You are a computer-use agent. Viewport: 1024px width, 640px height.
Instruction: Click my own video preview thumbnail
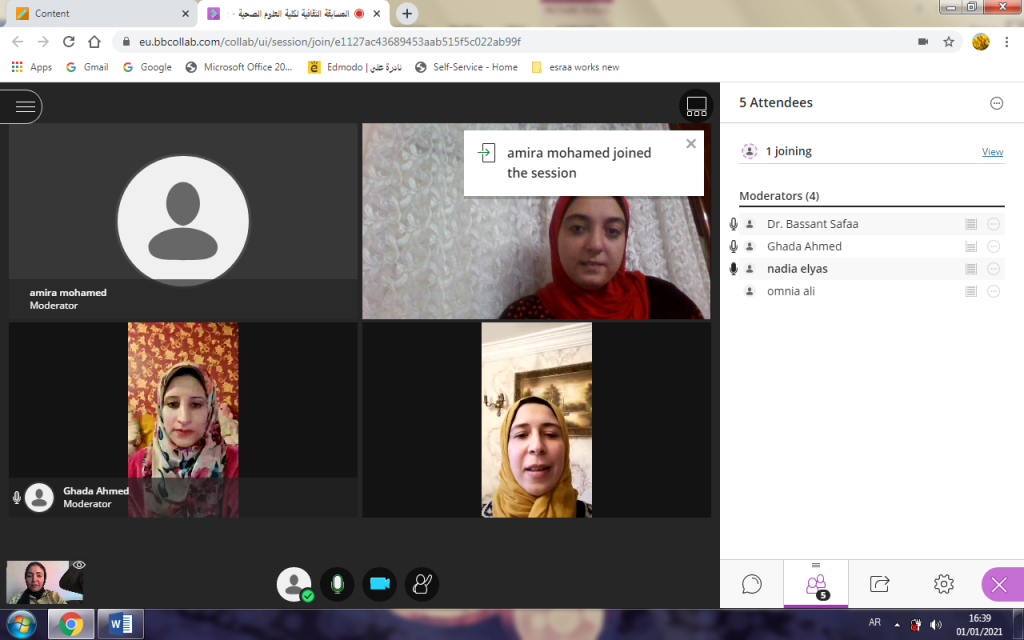pyautogui.click(x=44, y=582)
